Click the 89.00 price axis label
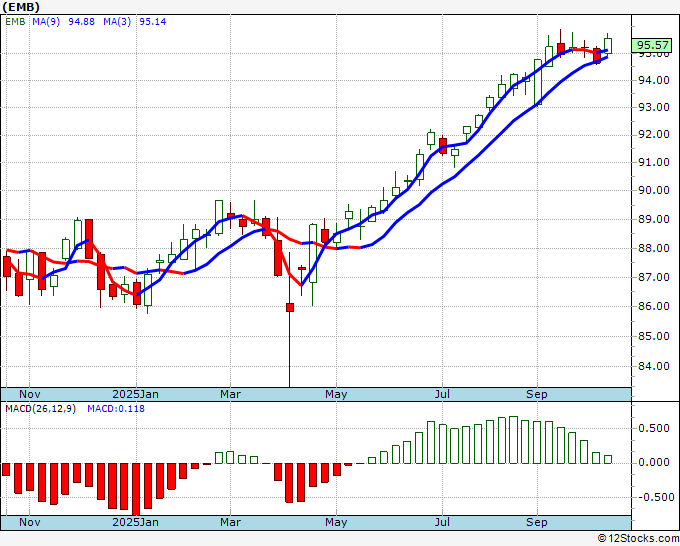Image resolution: width=680 pixels, height=546 pixels. point(654,219)
